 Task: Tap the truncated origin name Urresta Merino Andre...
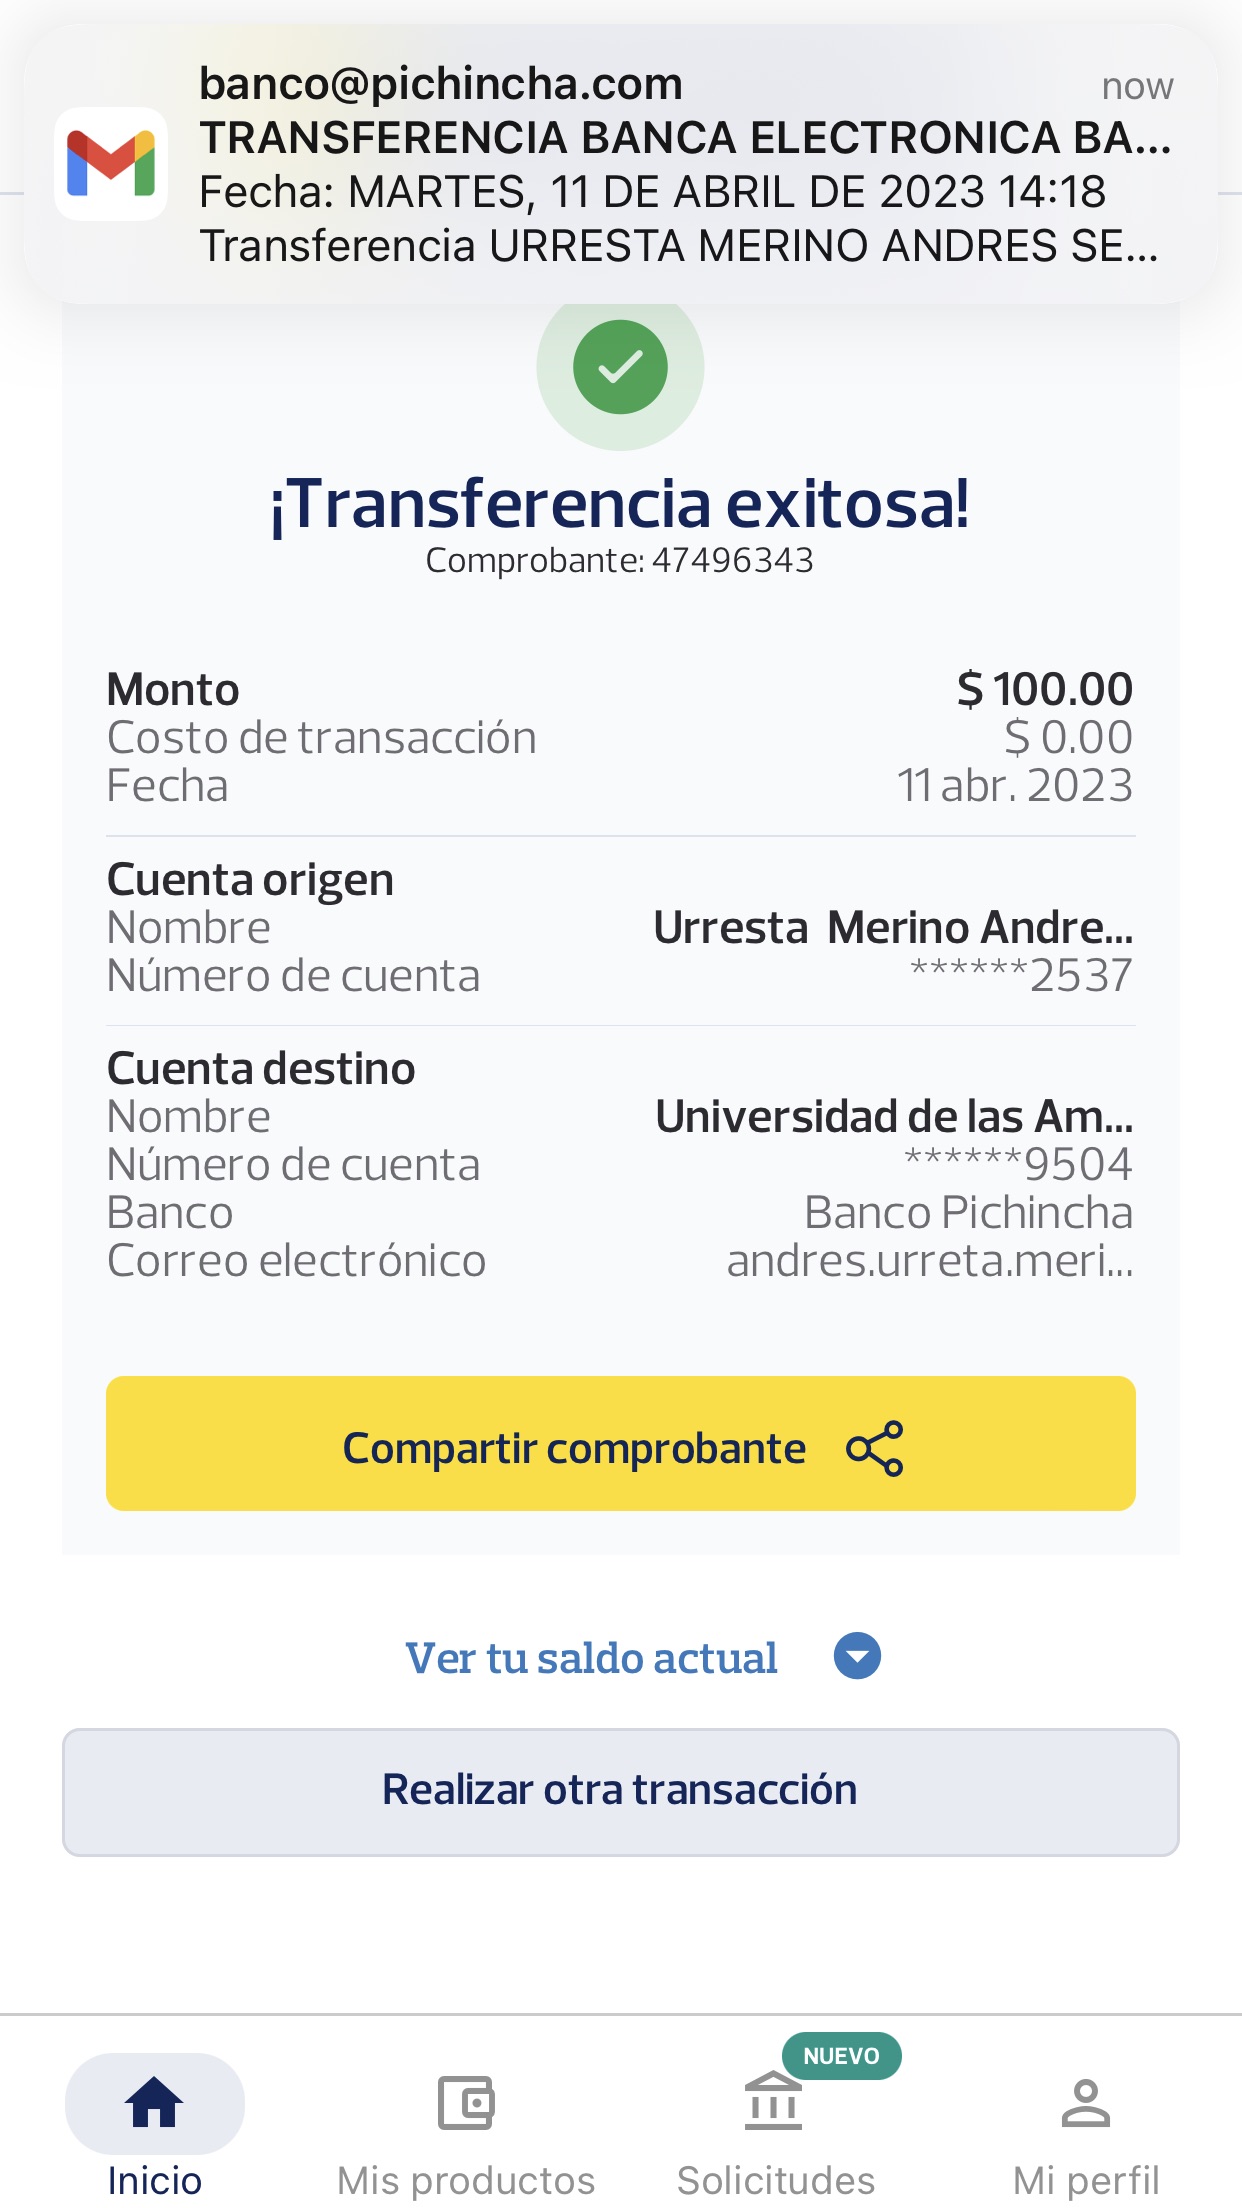[892, 927]
